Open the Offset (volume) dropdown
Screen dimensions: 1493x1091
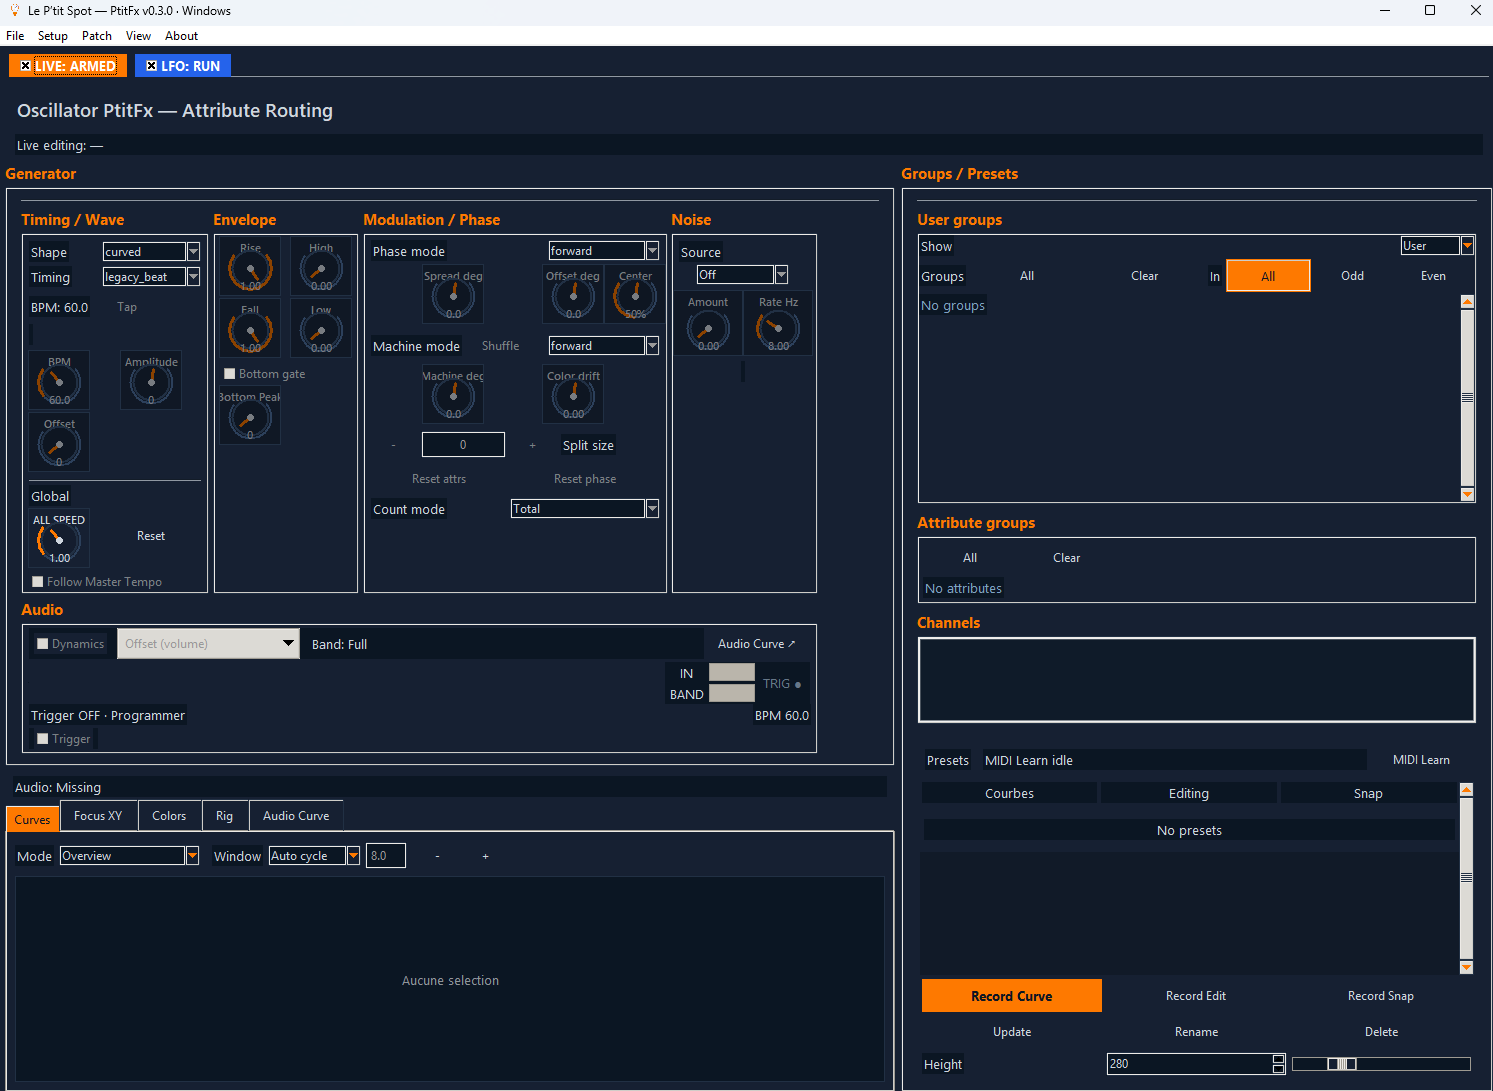coord(208,643)
